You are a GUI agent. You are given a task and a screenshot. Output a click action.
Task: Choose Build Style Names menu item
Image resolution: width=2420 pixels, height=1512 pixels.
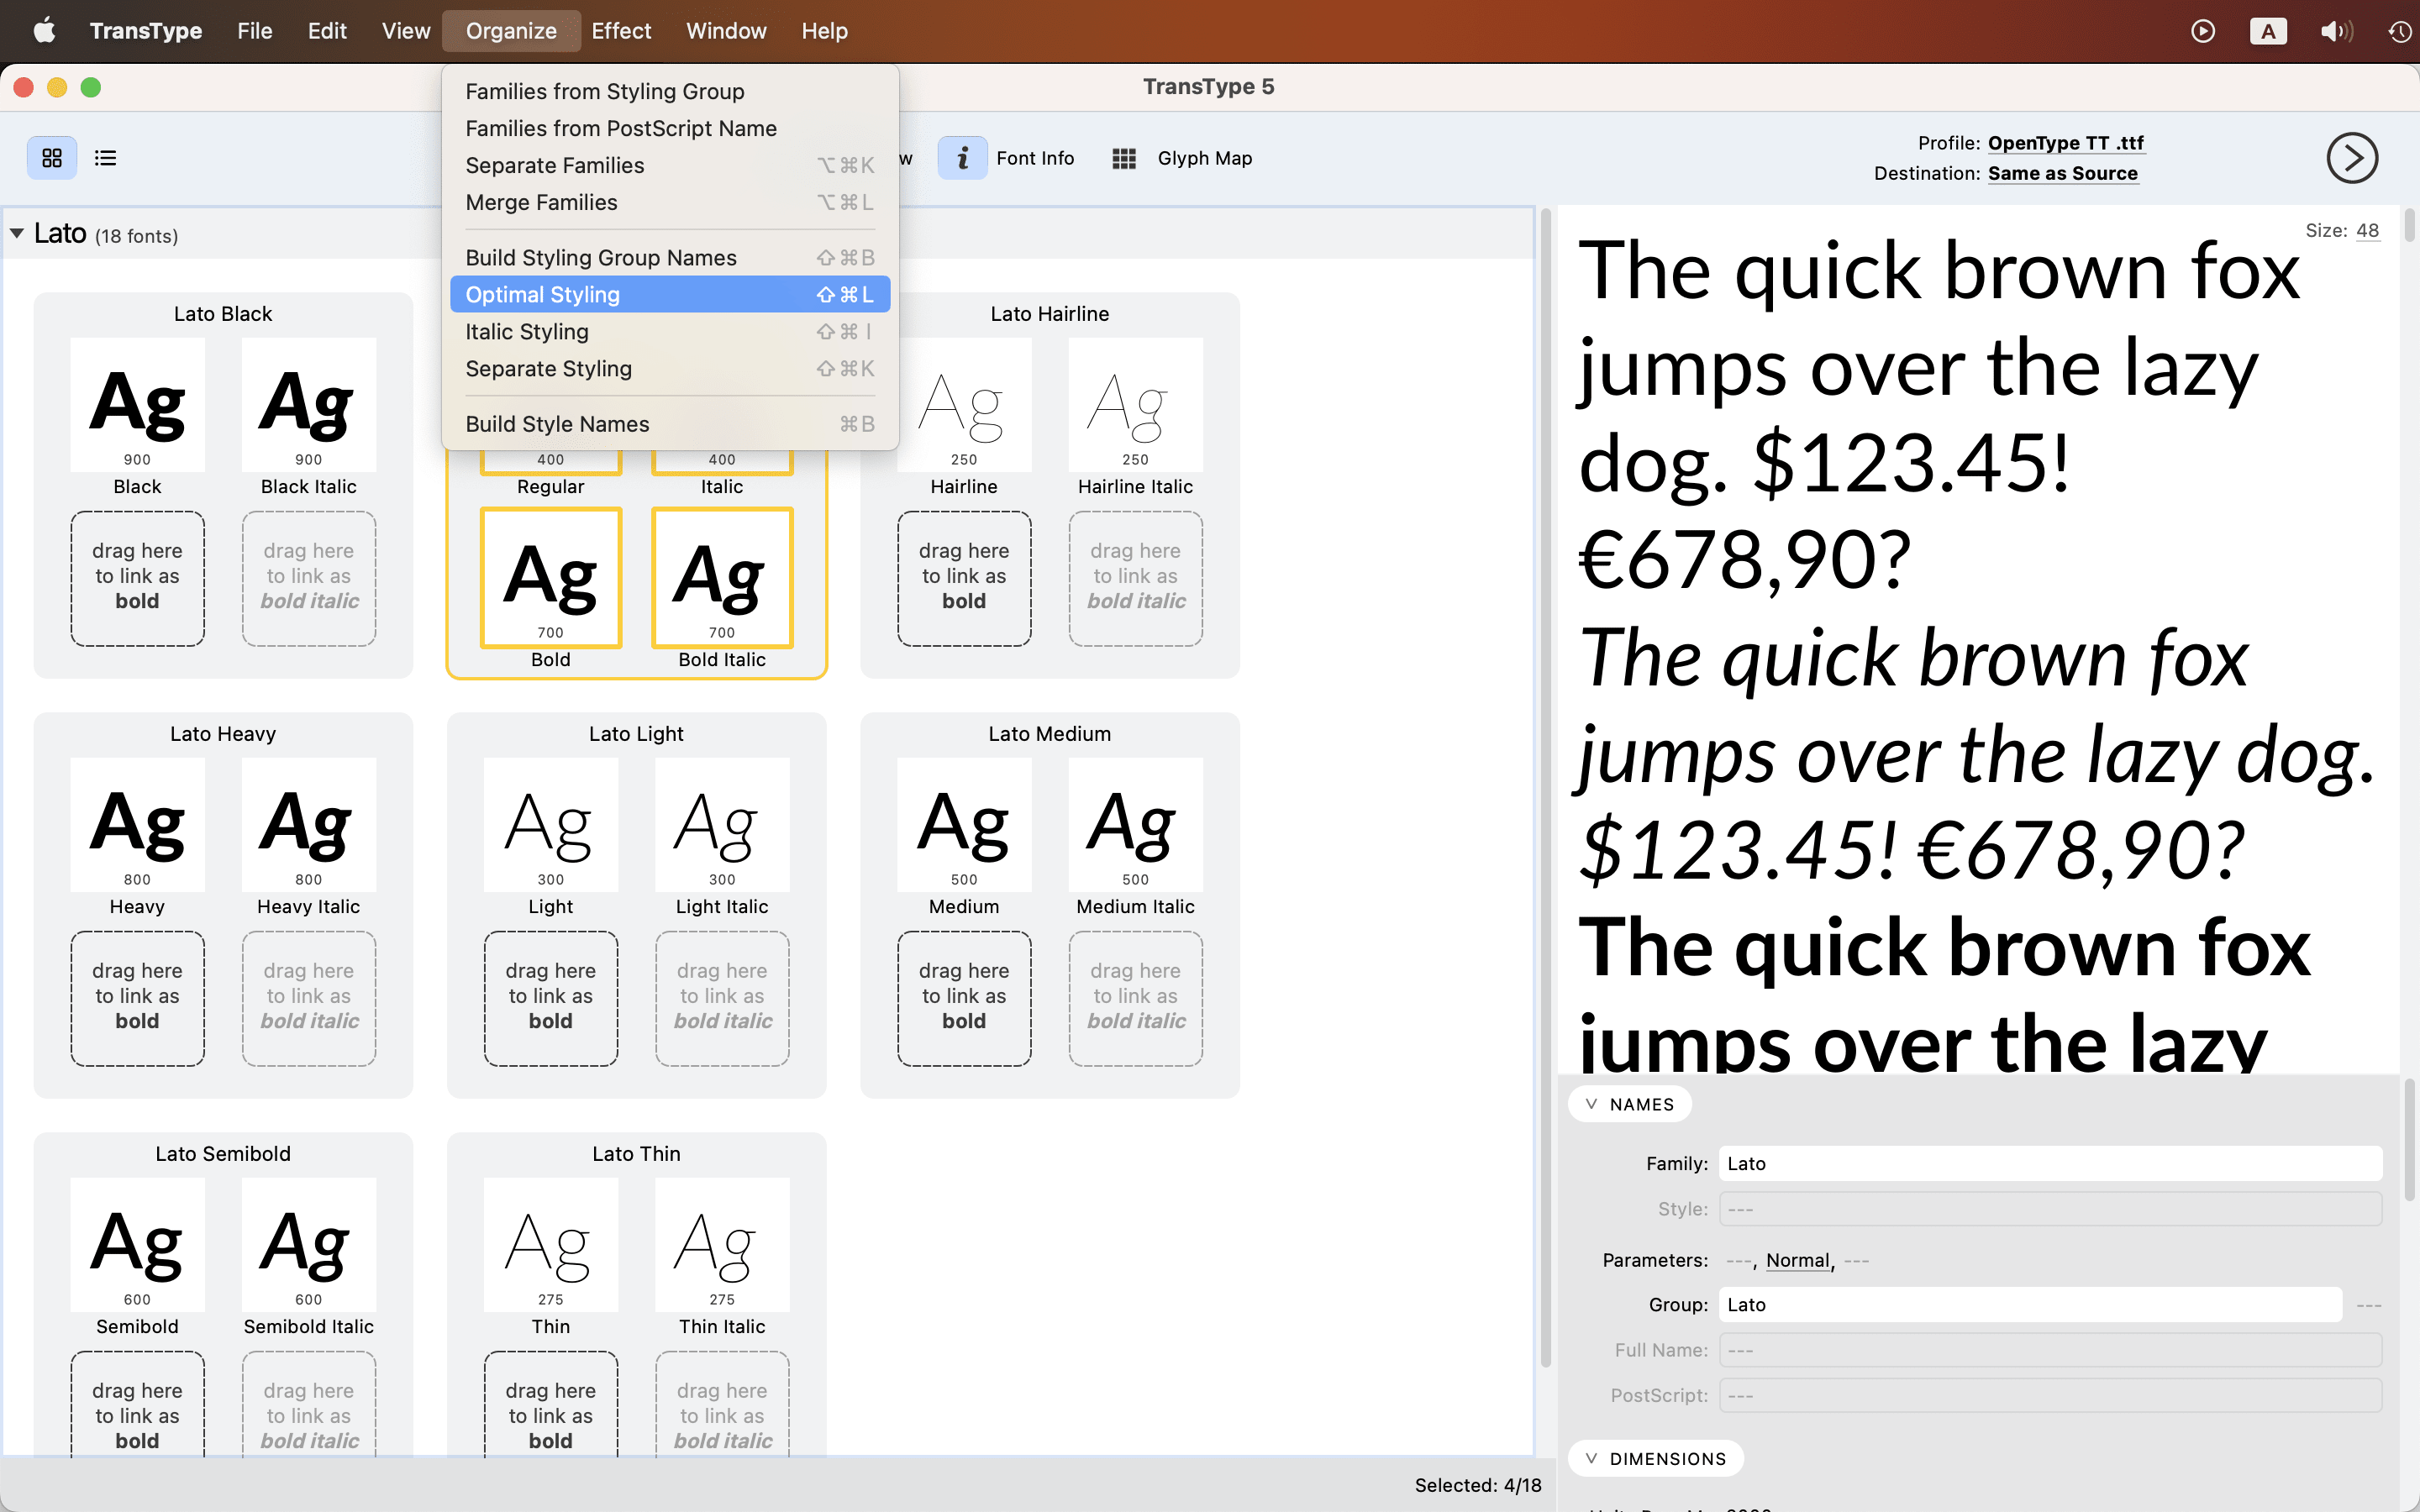pyautogui.click(x=670, y=424)
